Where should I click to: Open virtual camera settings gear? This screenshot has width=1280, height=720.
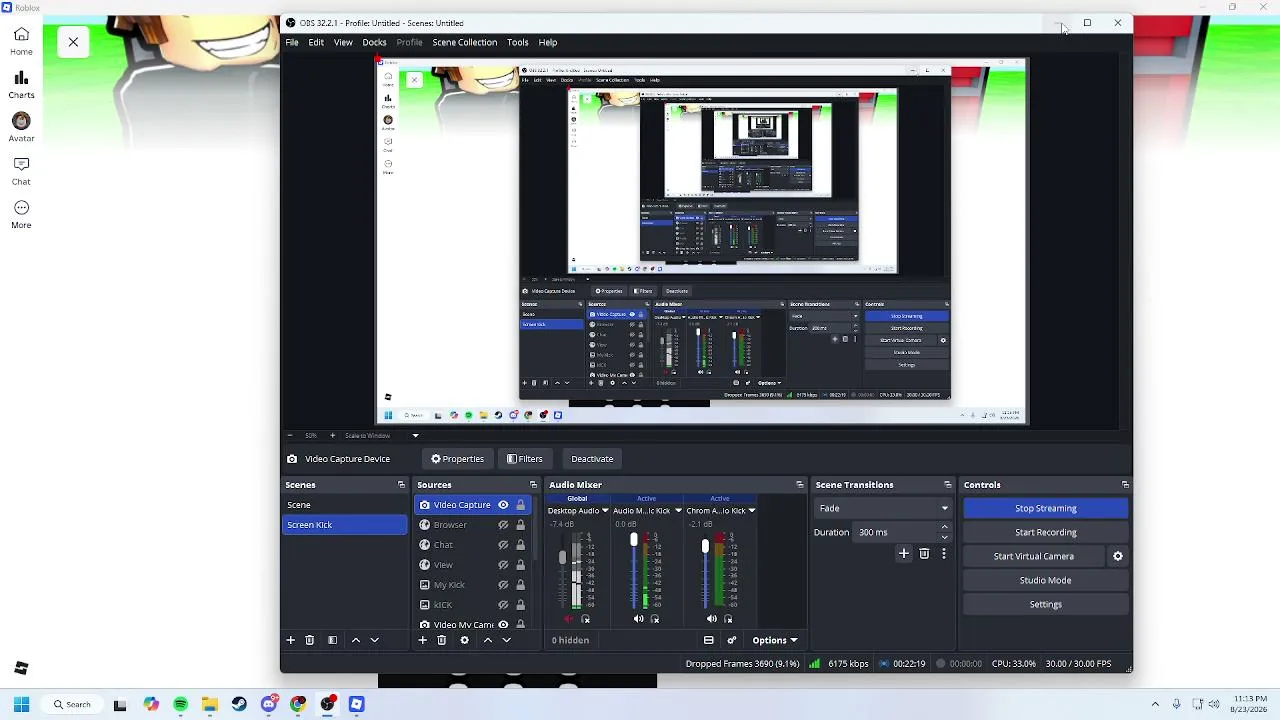1118,556
